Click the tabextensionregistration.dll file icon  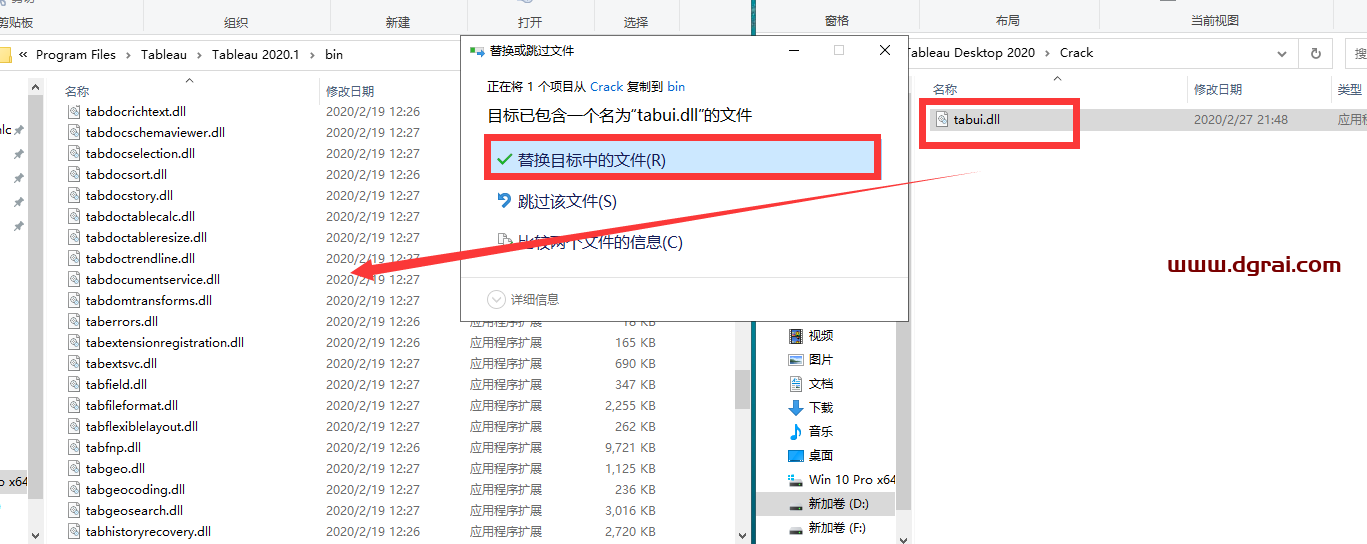(x=74, y=343)
